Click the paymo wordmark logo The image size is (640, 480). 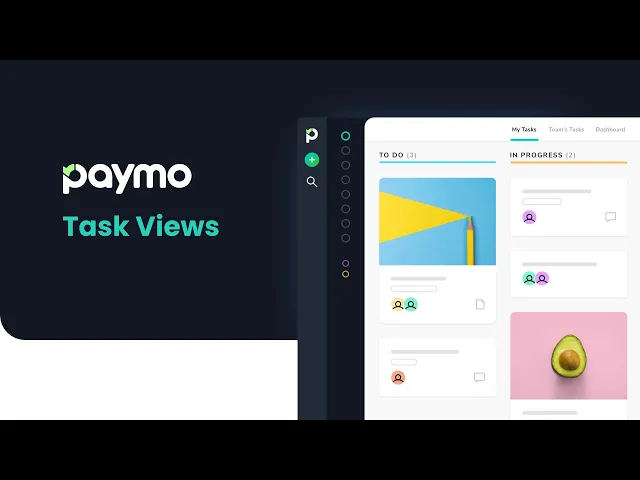pos(127,178)
